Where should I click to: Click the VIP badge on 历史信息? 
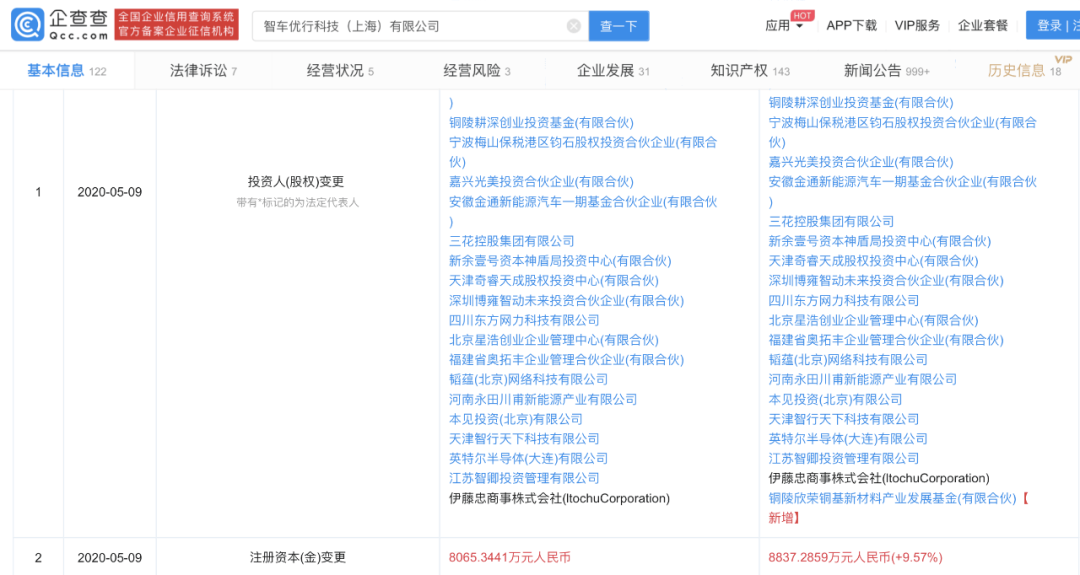point(1063,60)
